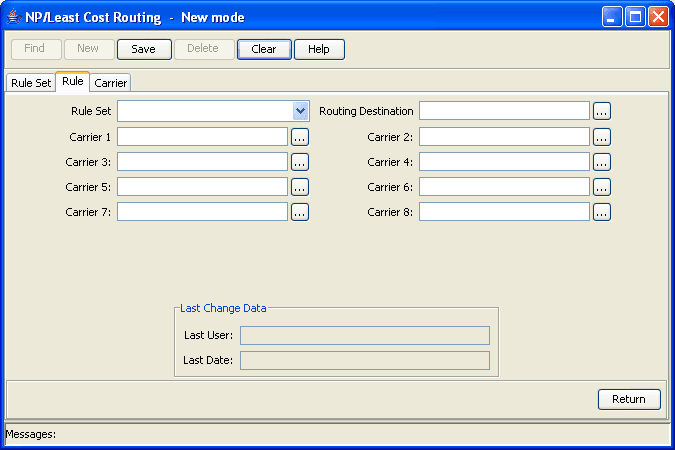The width and height of the screenshot is (675, 450).
Task: Select the Rule tab
Action: point(73,81)
